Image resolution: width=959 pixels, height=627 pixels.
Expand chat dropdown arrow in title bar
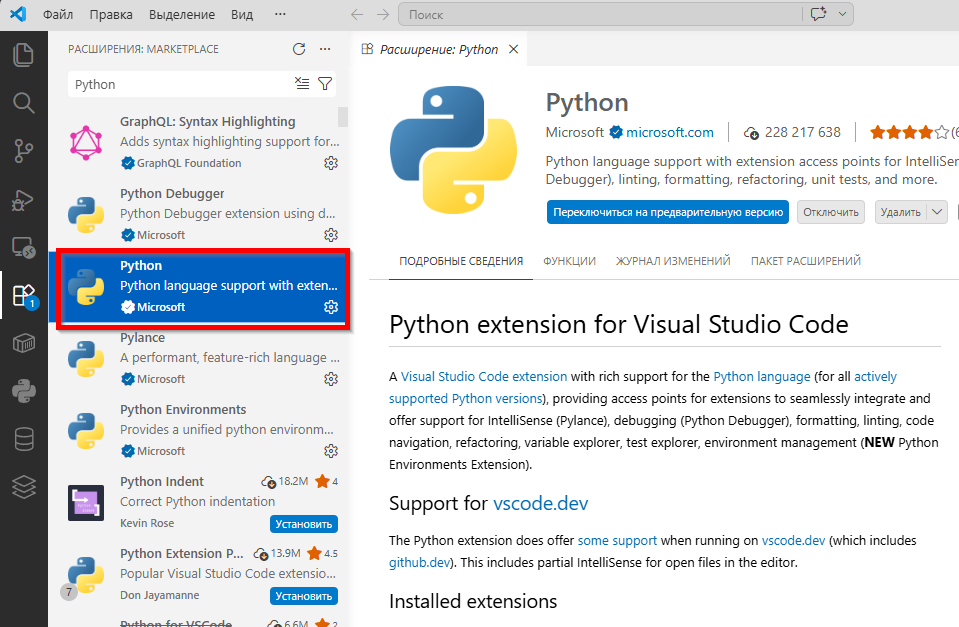[x=842, y=14]
